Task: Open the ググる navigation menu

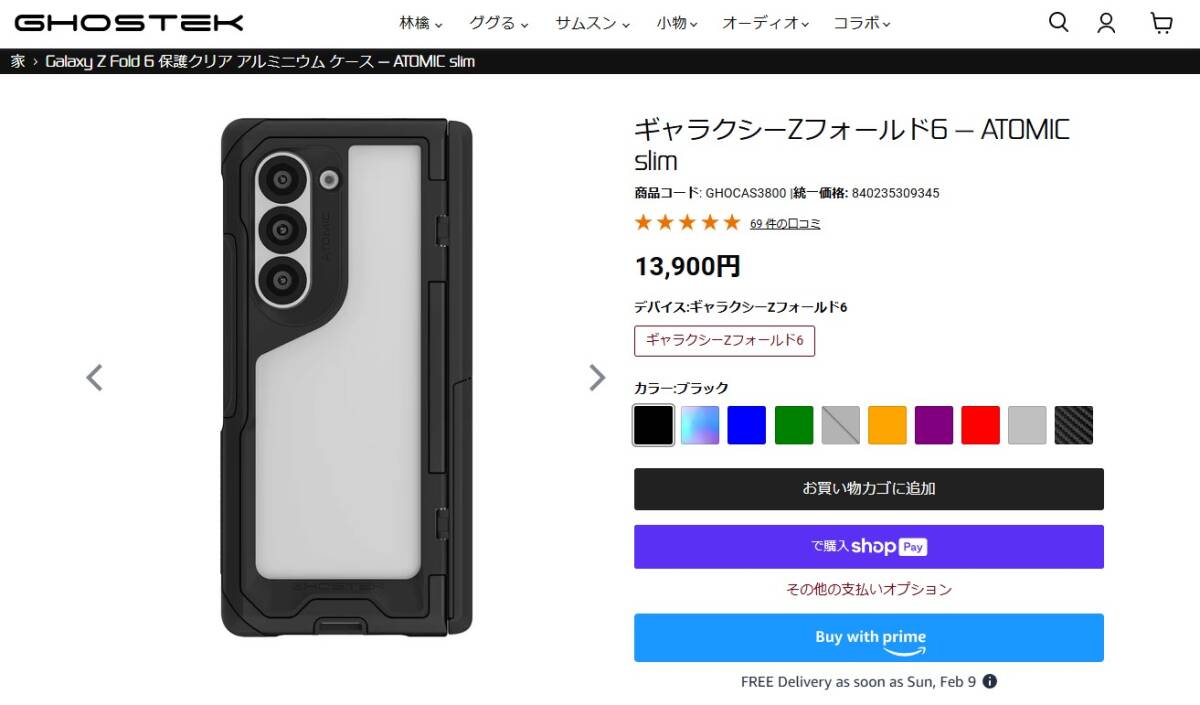Action: coord(499,23)
